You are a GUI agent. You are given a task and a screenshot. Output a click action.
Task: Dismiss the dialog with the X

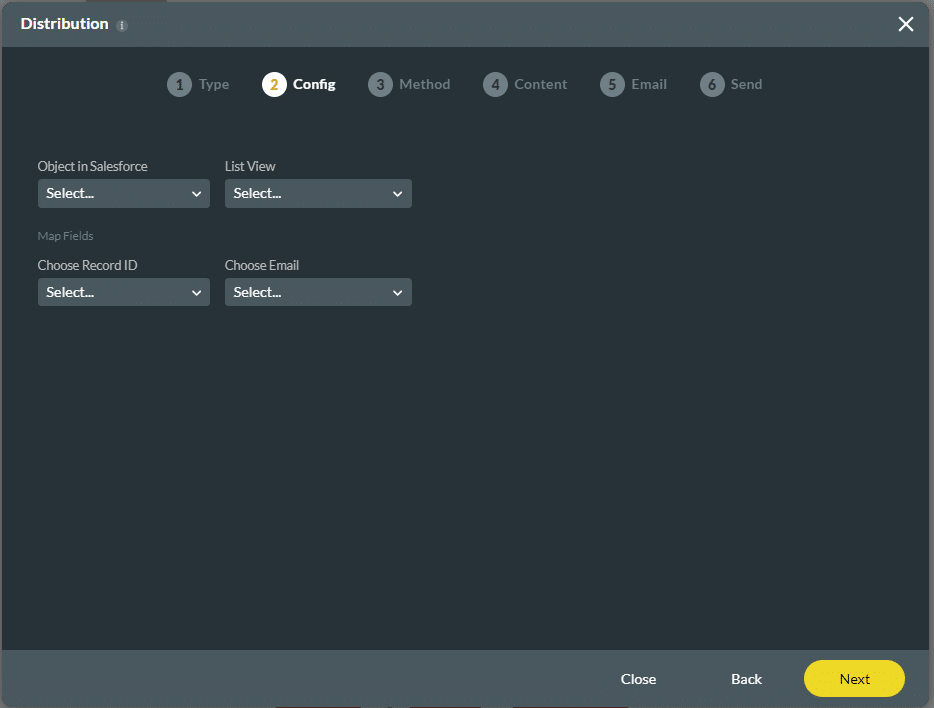(905, 24)
